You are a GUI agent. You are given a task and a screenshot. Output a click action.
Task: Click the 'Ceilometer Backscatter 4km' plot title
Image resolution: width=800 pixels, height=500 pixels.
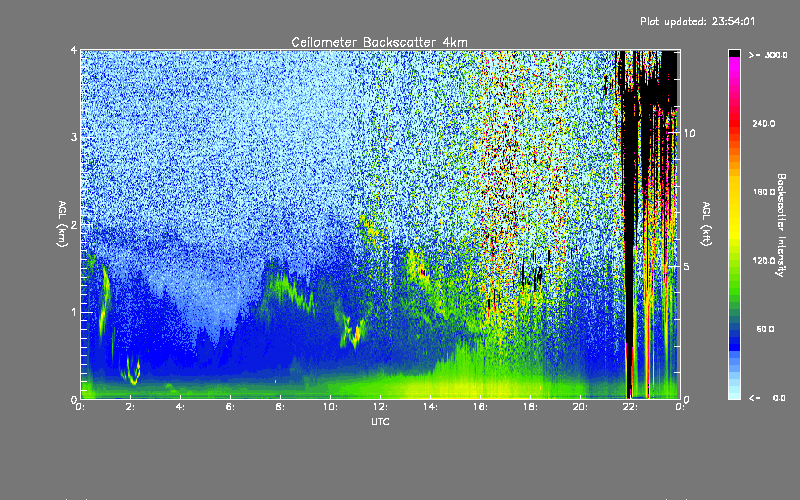pyautogui.click(x=379, y=42)
